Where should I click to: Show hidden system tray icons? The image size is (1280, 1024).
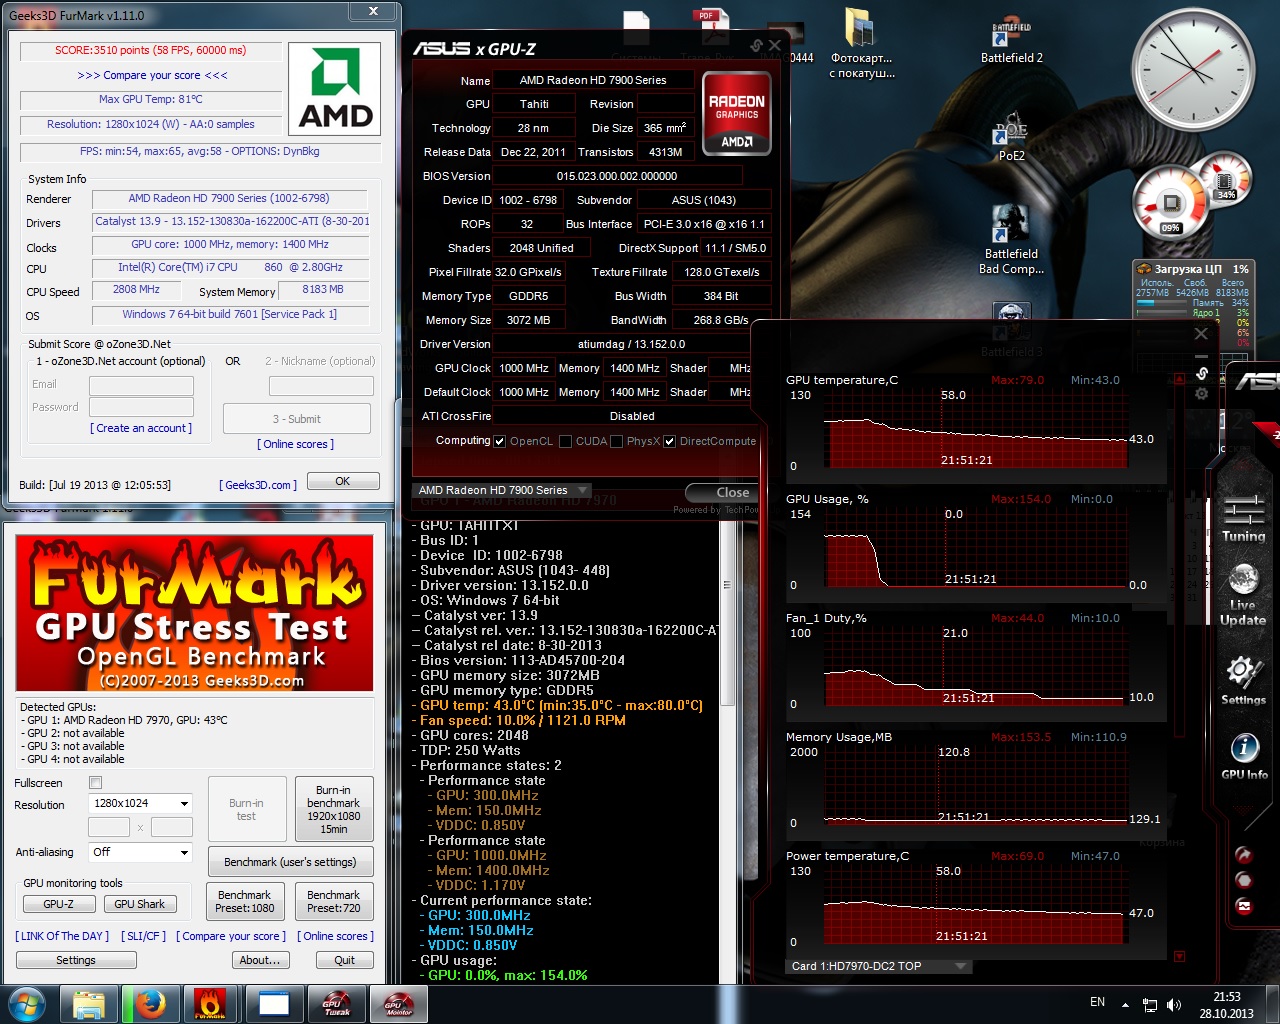coord(1125,1004)
